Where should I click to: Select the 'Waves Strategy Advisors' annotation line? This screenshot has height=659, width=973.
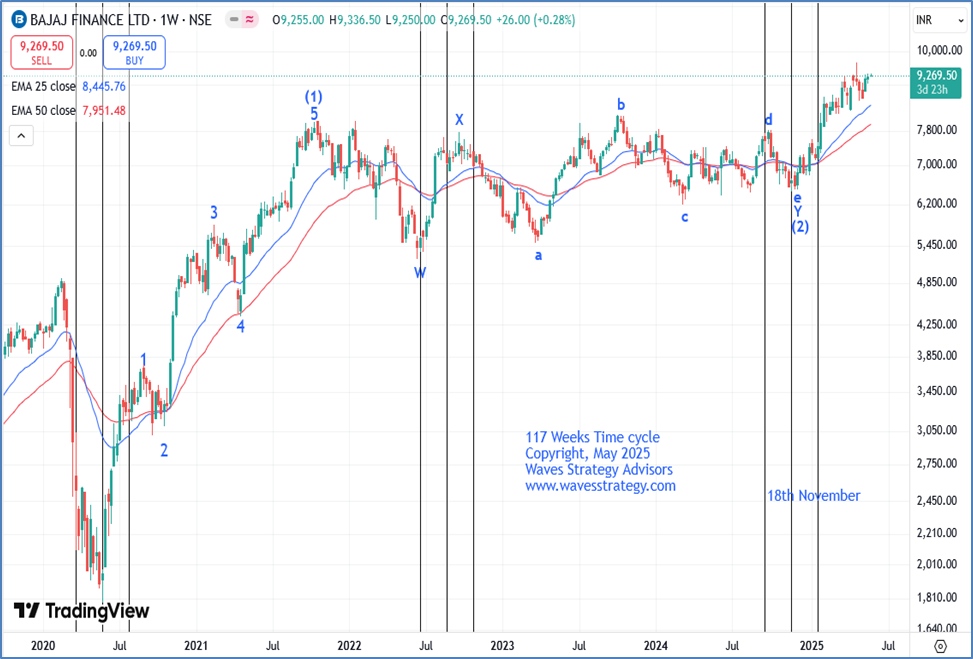[x=599, y=469]
